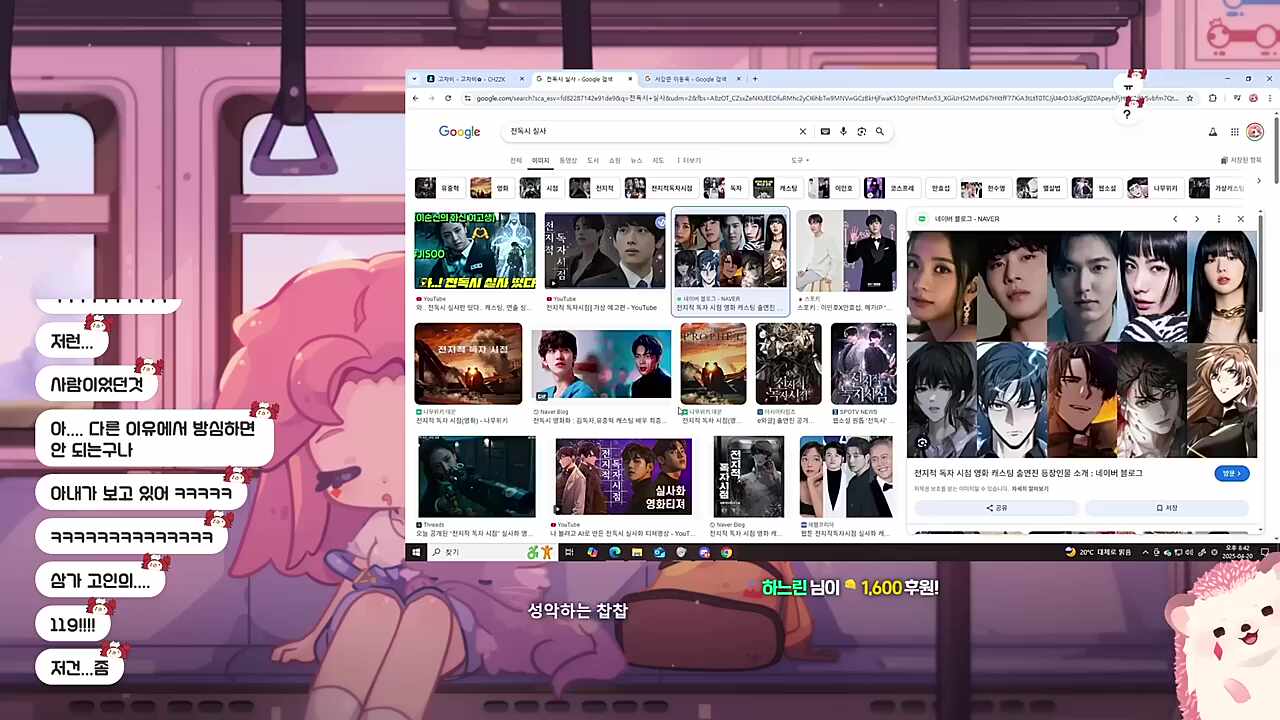Screen dimensions: 1280x720
Task: Open the 저장된 항목 saved items link
Action: (x=1241, y=160)
